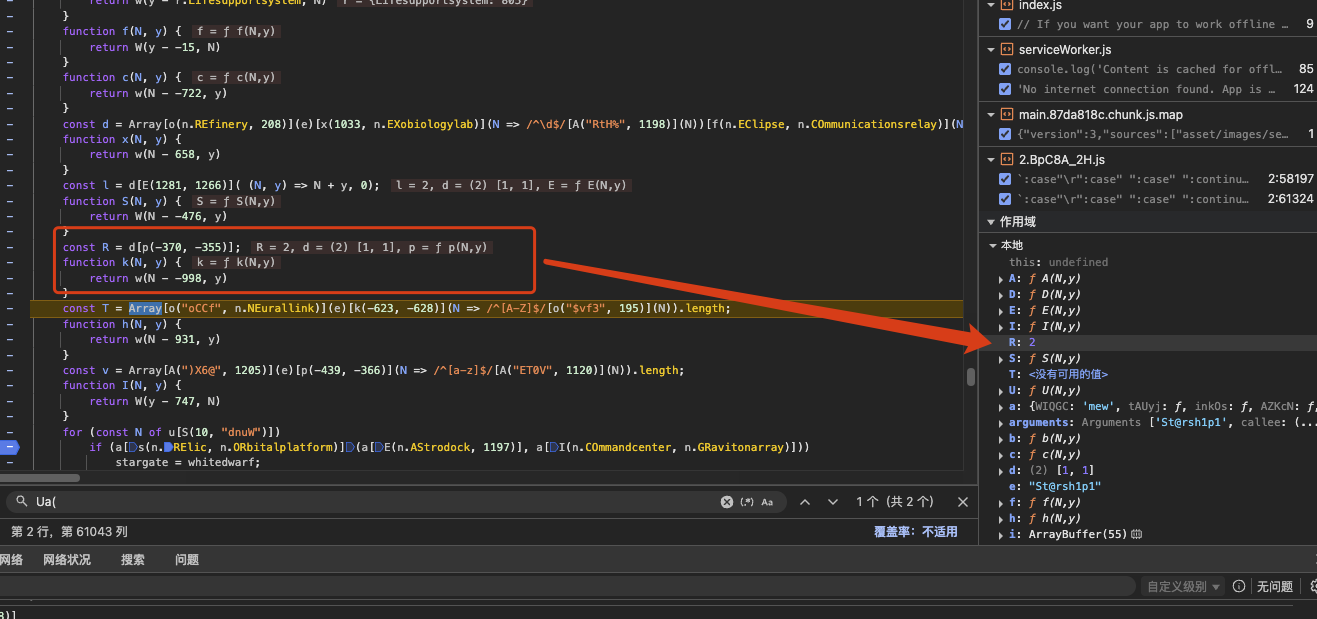Jump to the previous search result

pos(805,502)
